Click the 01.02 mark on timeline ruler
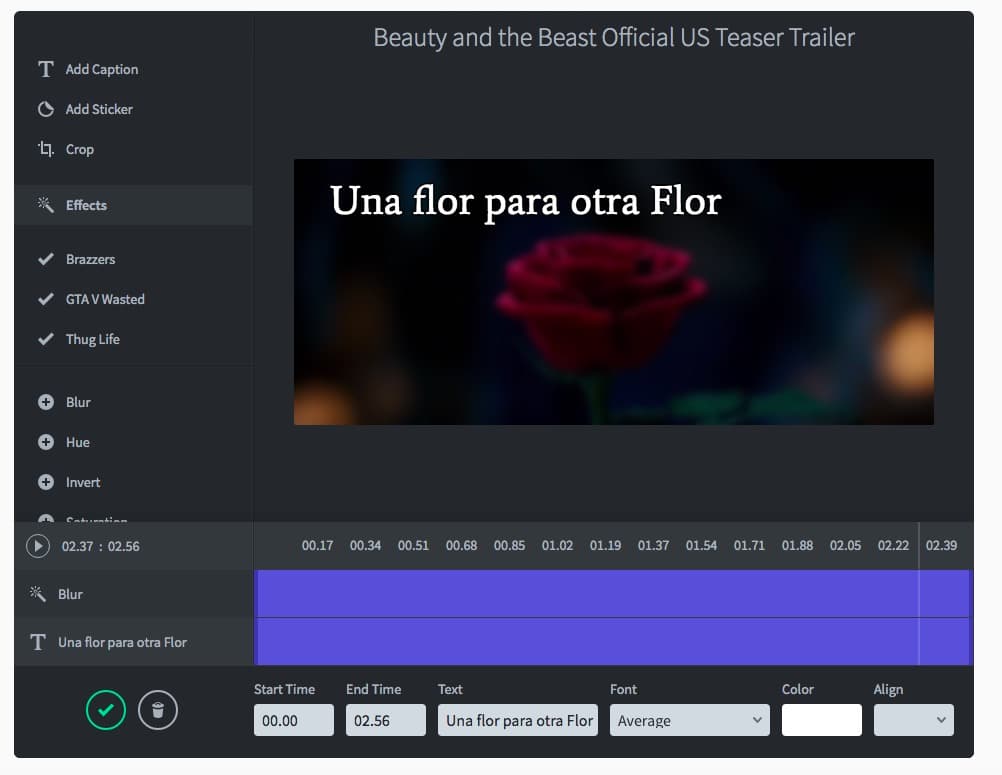The height and width of the screenshot is (775, 1002). coord(557,546)
